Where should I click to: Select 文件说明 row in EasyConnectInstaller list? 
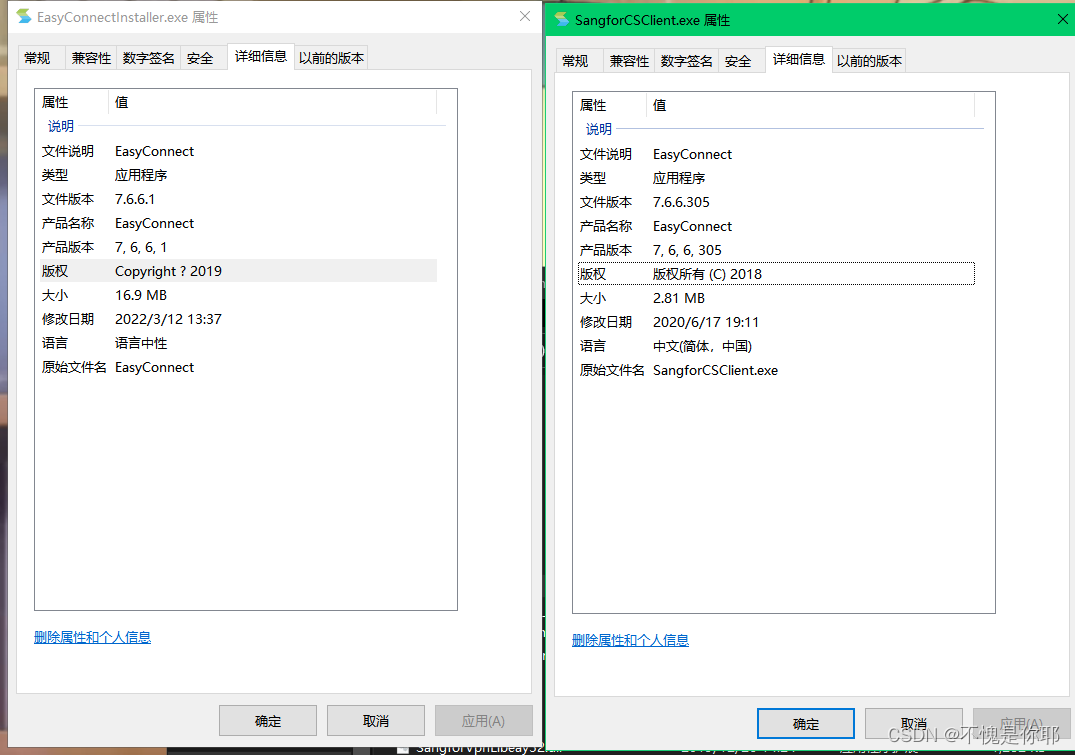pyautogui.click(x=238, y=151)
